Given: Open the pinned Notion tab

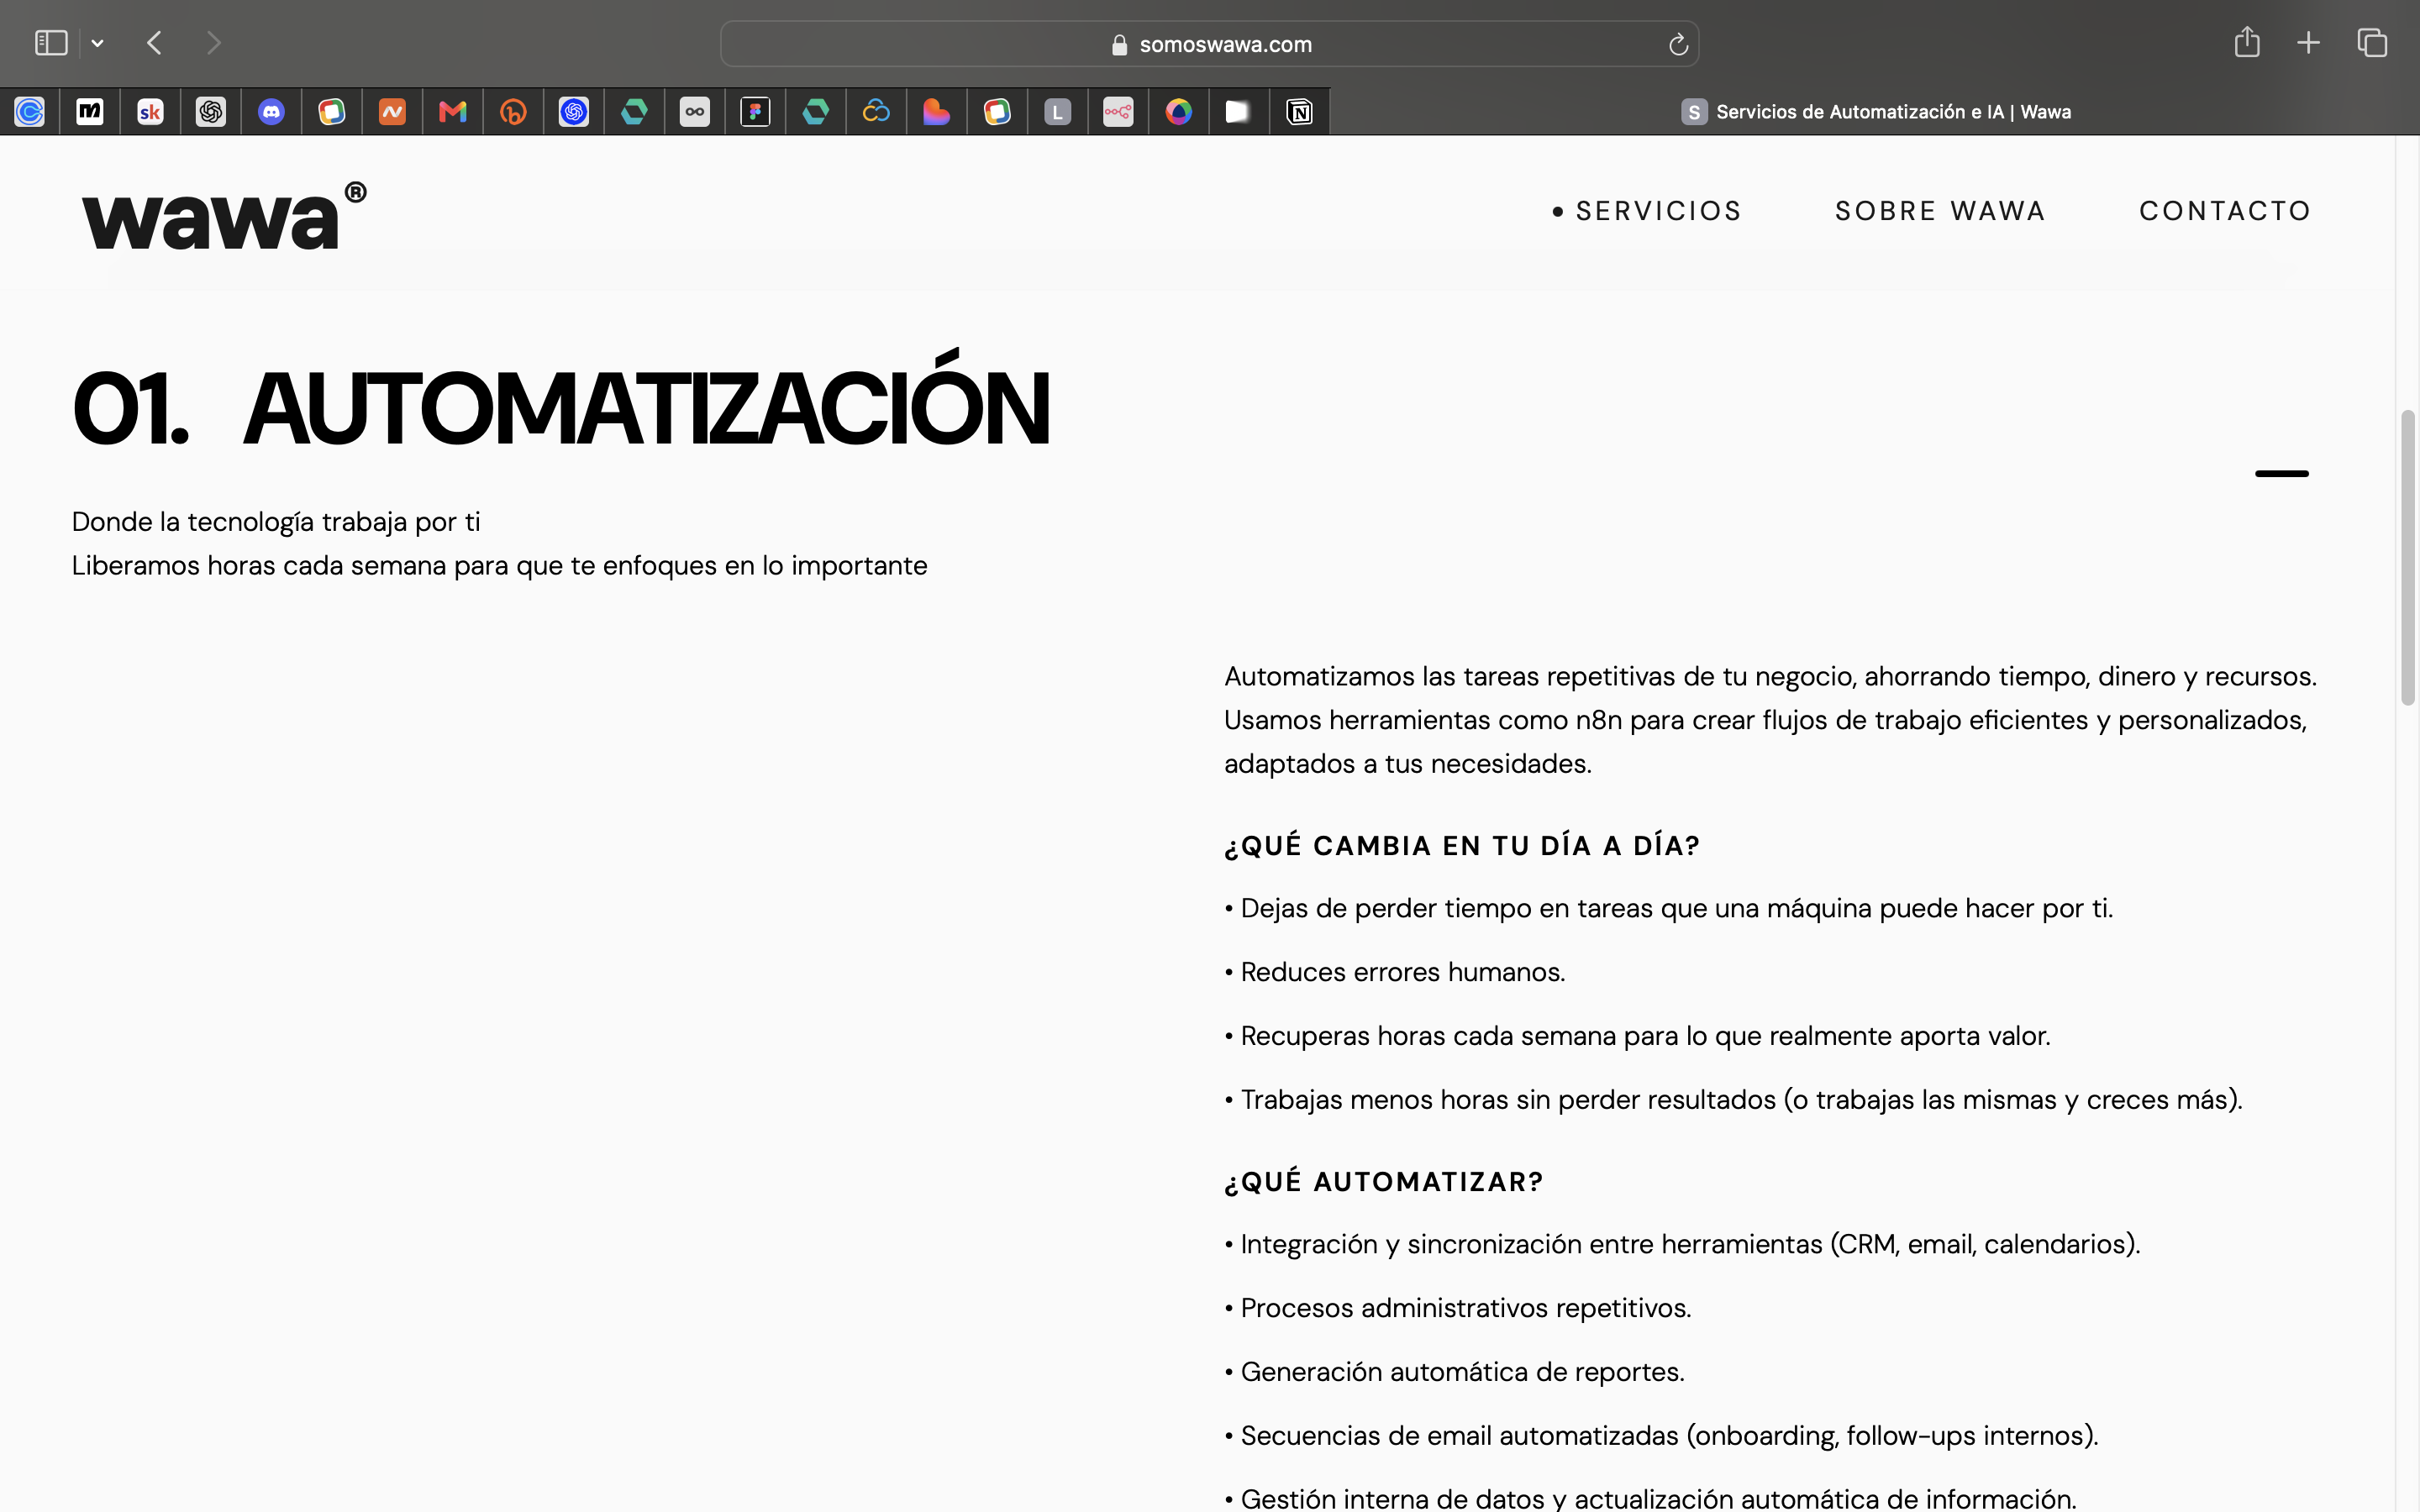Looking at the screenshot, I should pyautogui.click(x=1299, y=112).
